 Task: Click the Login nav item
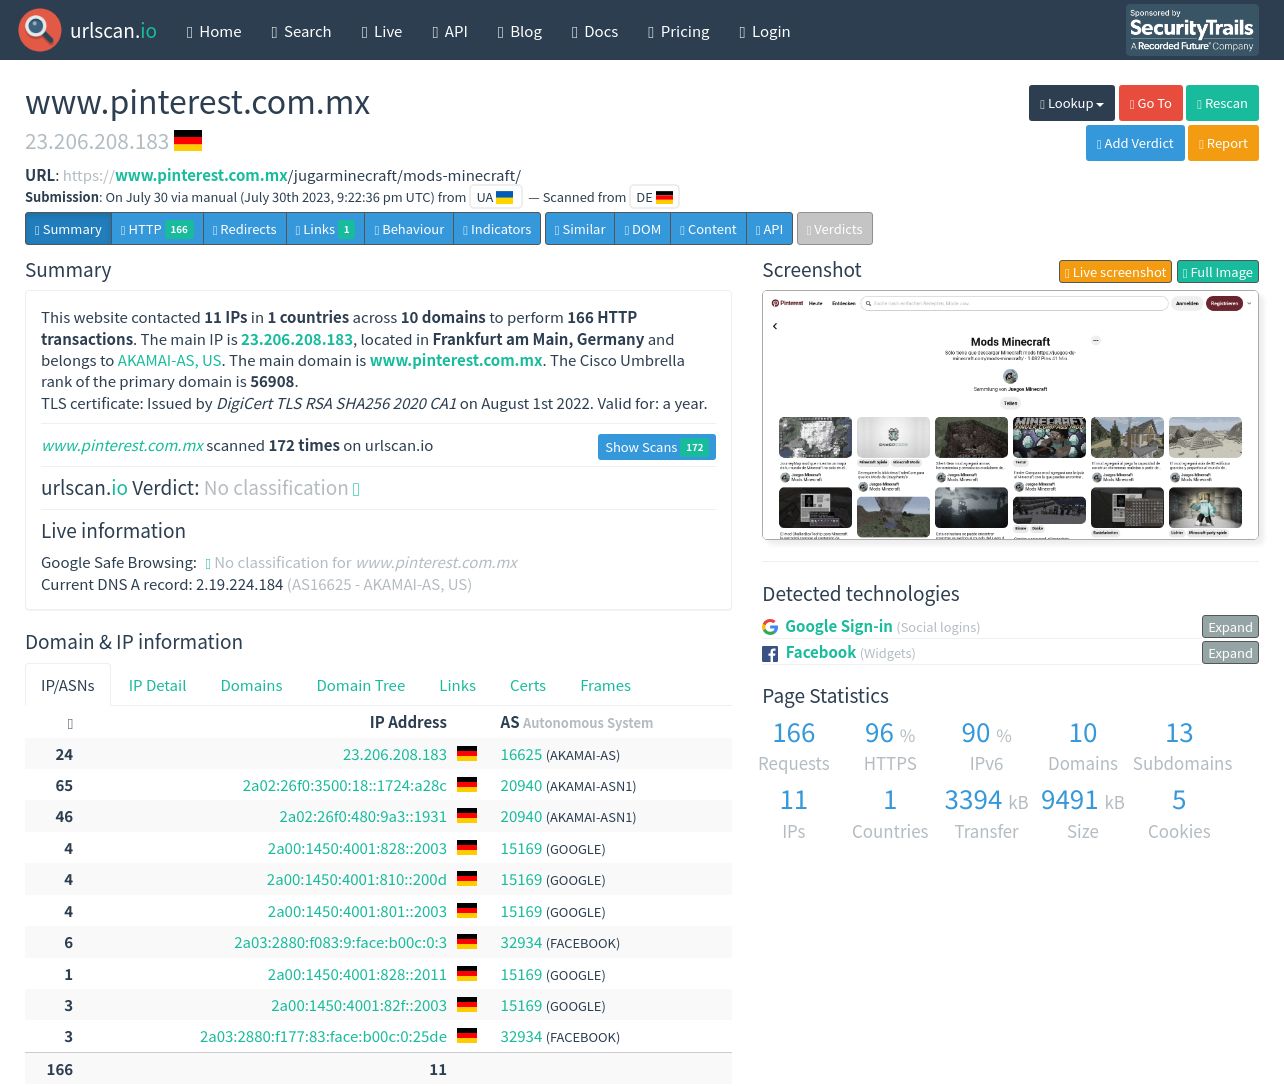765,31
